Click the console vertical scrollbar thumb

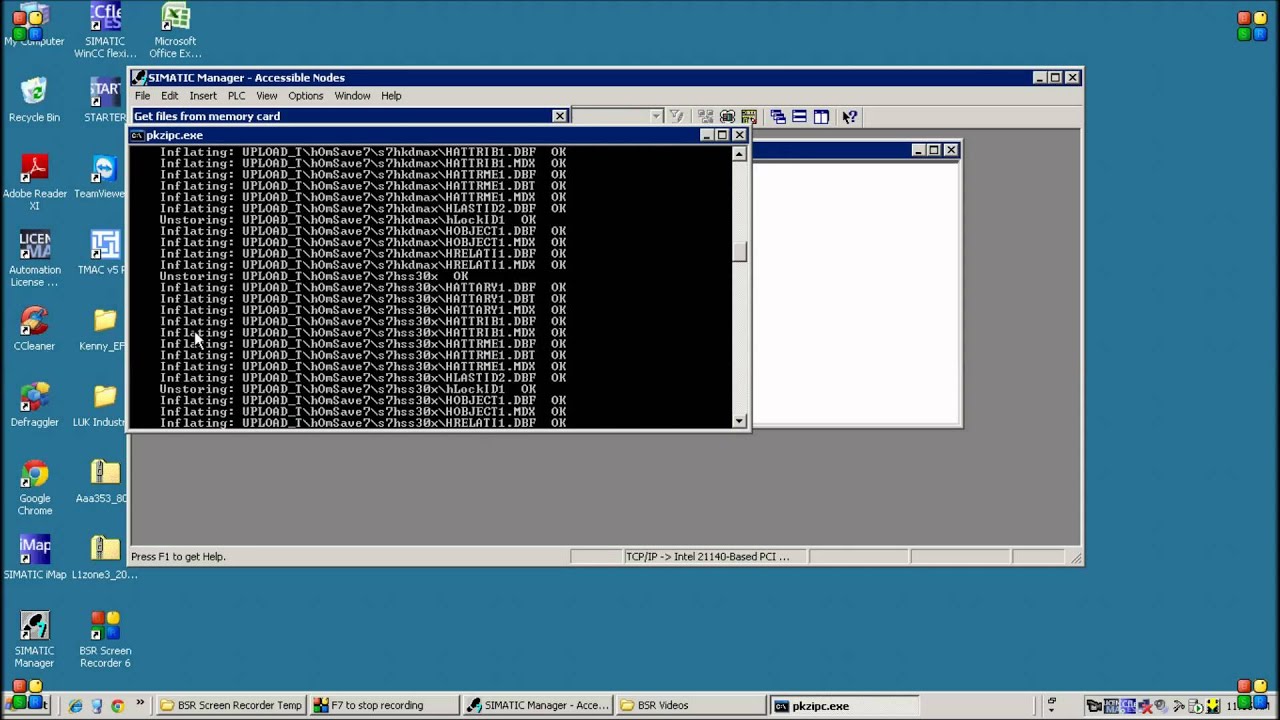click(x=740, y=252)
